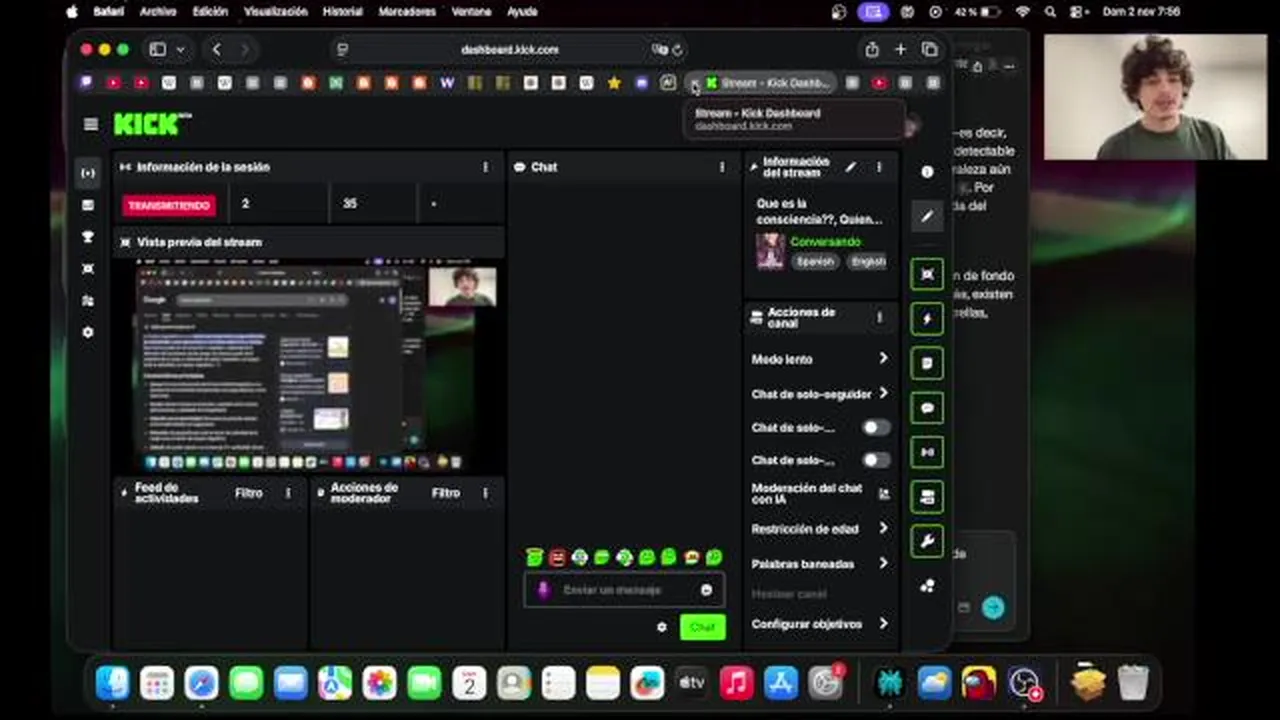Open the achievements trophy icon in sidebar
Screen dimensions: 1280x720
tap(88, 237)
